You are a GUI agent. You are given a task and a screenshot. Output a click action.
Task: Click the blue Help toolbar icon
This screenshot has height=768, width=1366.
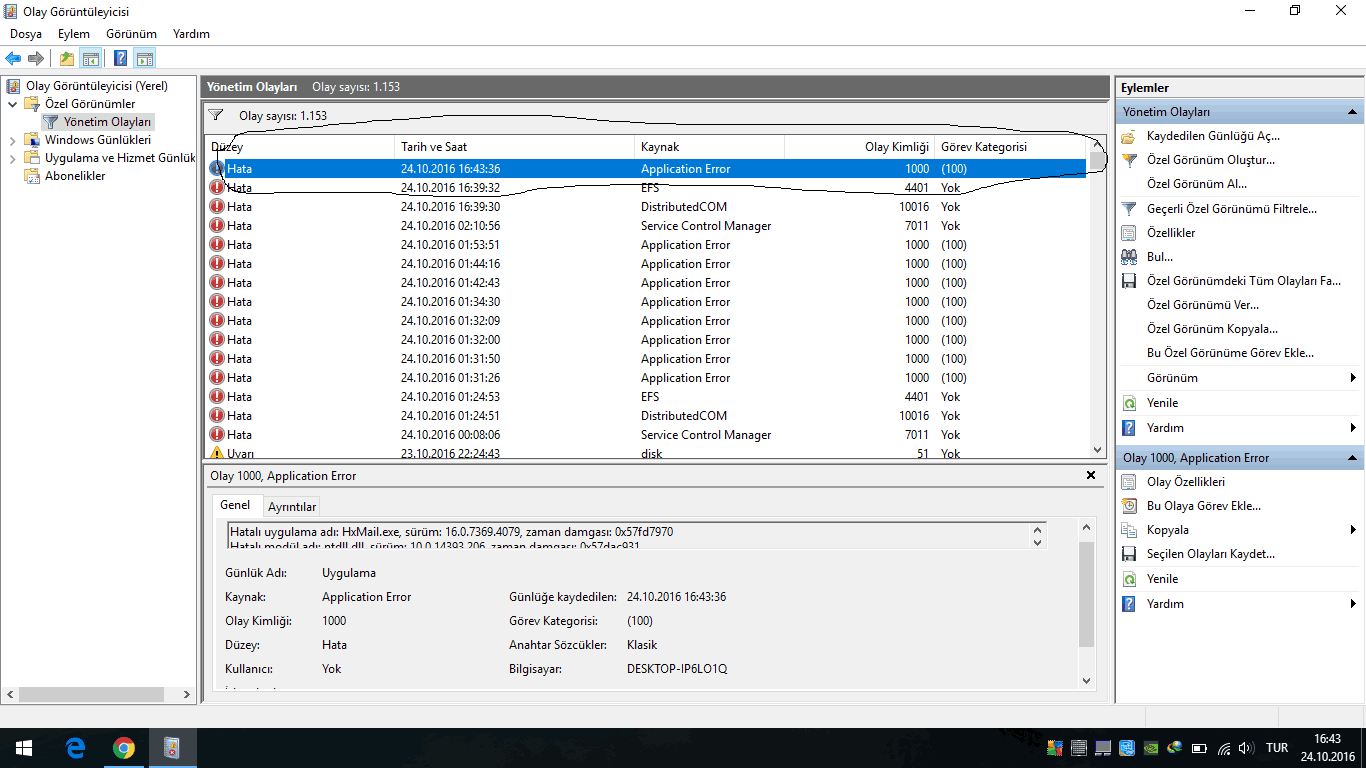coord(120,59)
